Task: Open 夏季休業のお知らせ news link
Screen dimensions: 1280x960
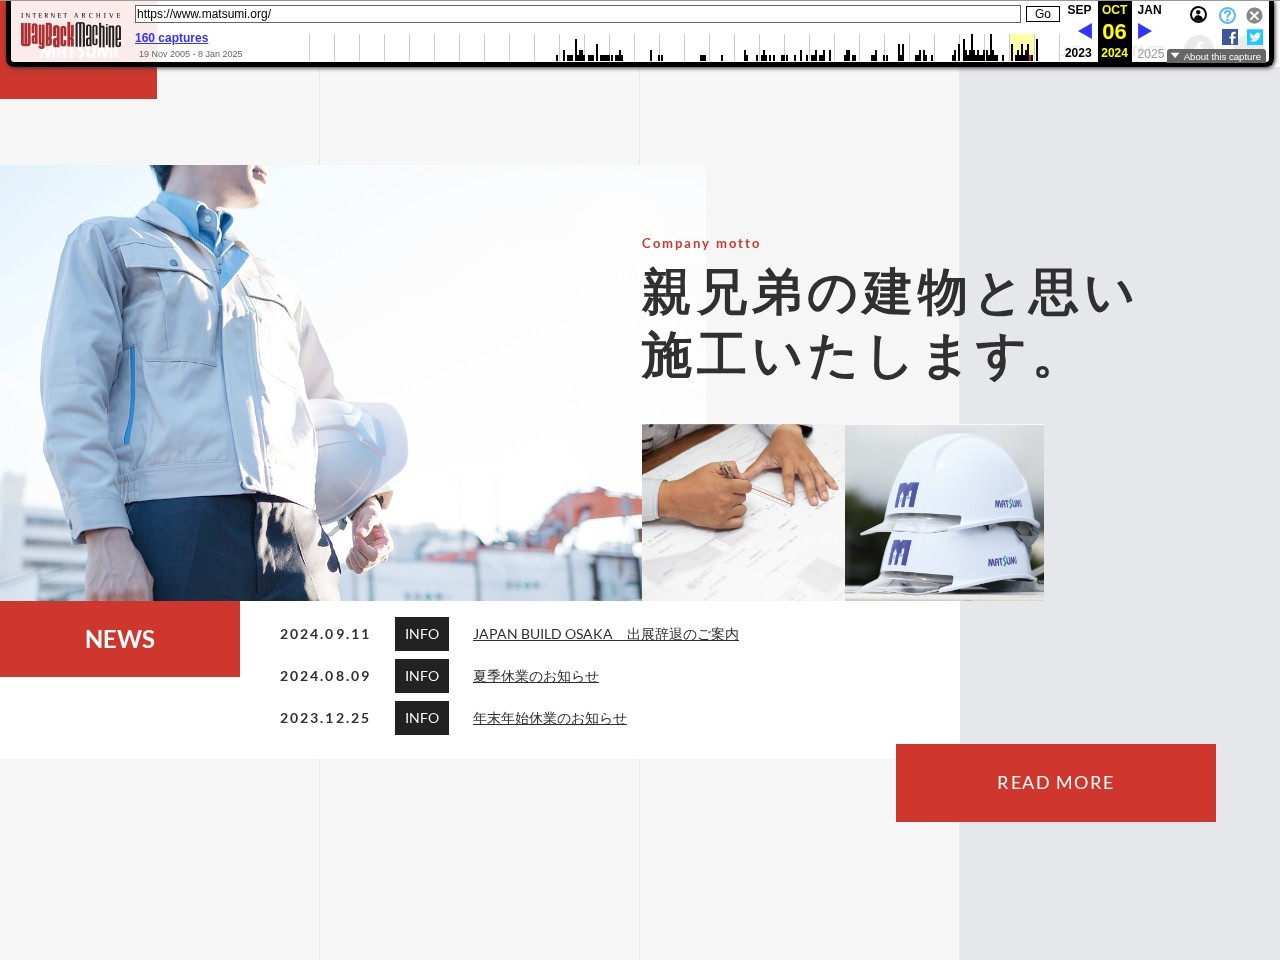Action: coord(535,676)
